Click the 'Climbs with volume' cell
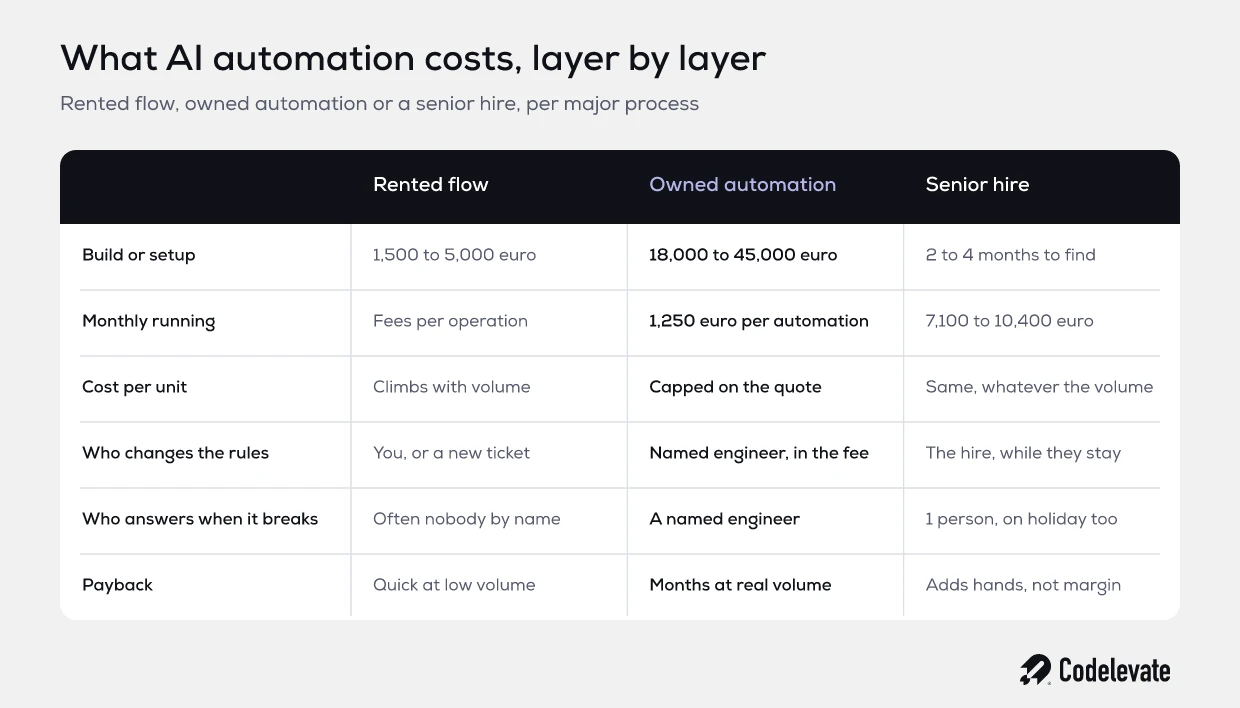Image resolution: width=1240 pixels, height=708 pixels. [452, 387]
